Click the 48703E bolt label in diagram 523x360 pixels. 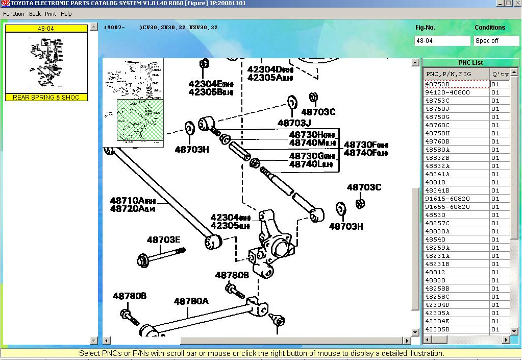(163, 240)
